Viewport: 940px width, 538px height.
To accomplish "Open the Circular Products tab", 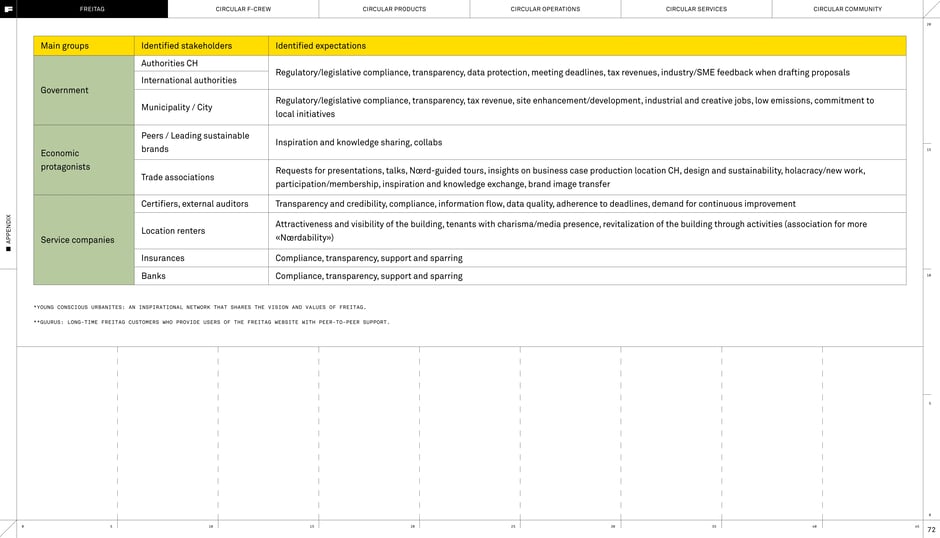I will 394,9.
